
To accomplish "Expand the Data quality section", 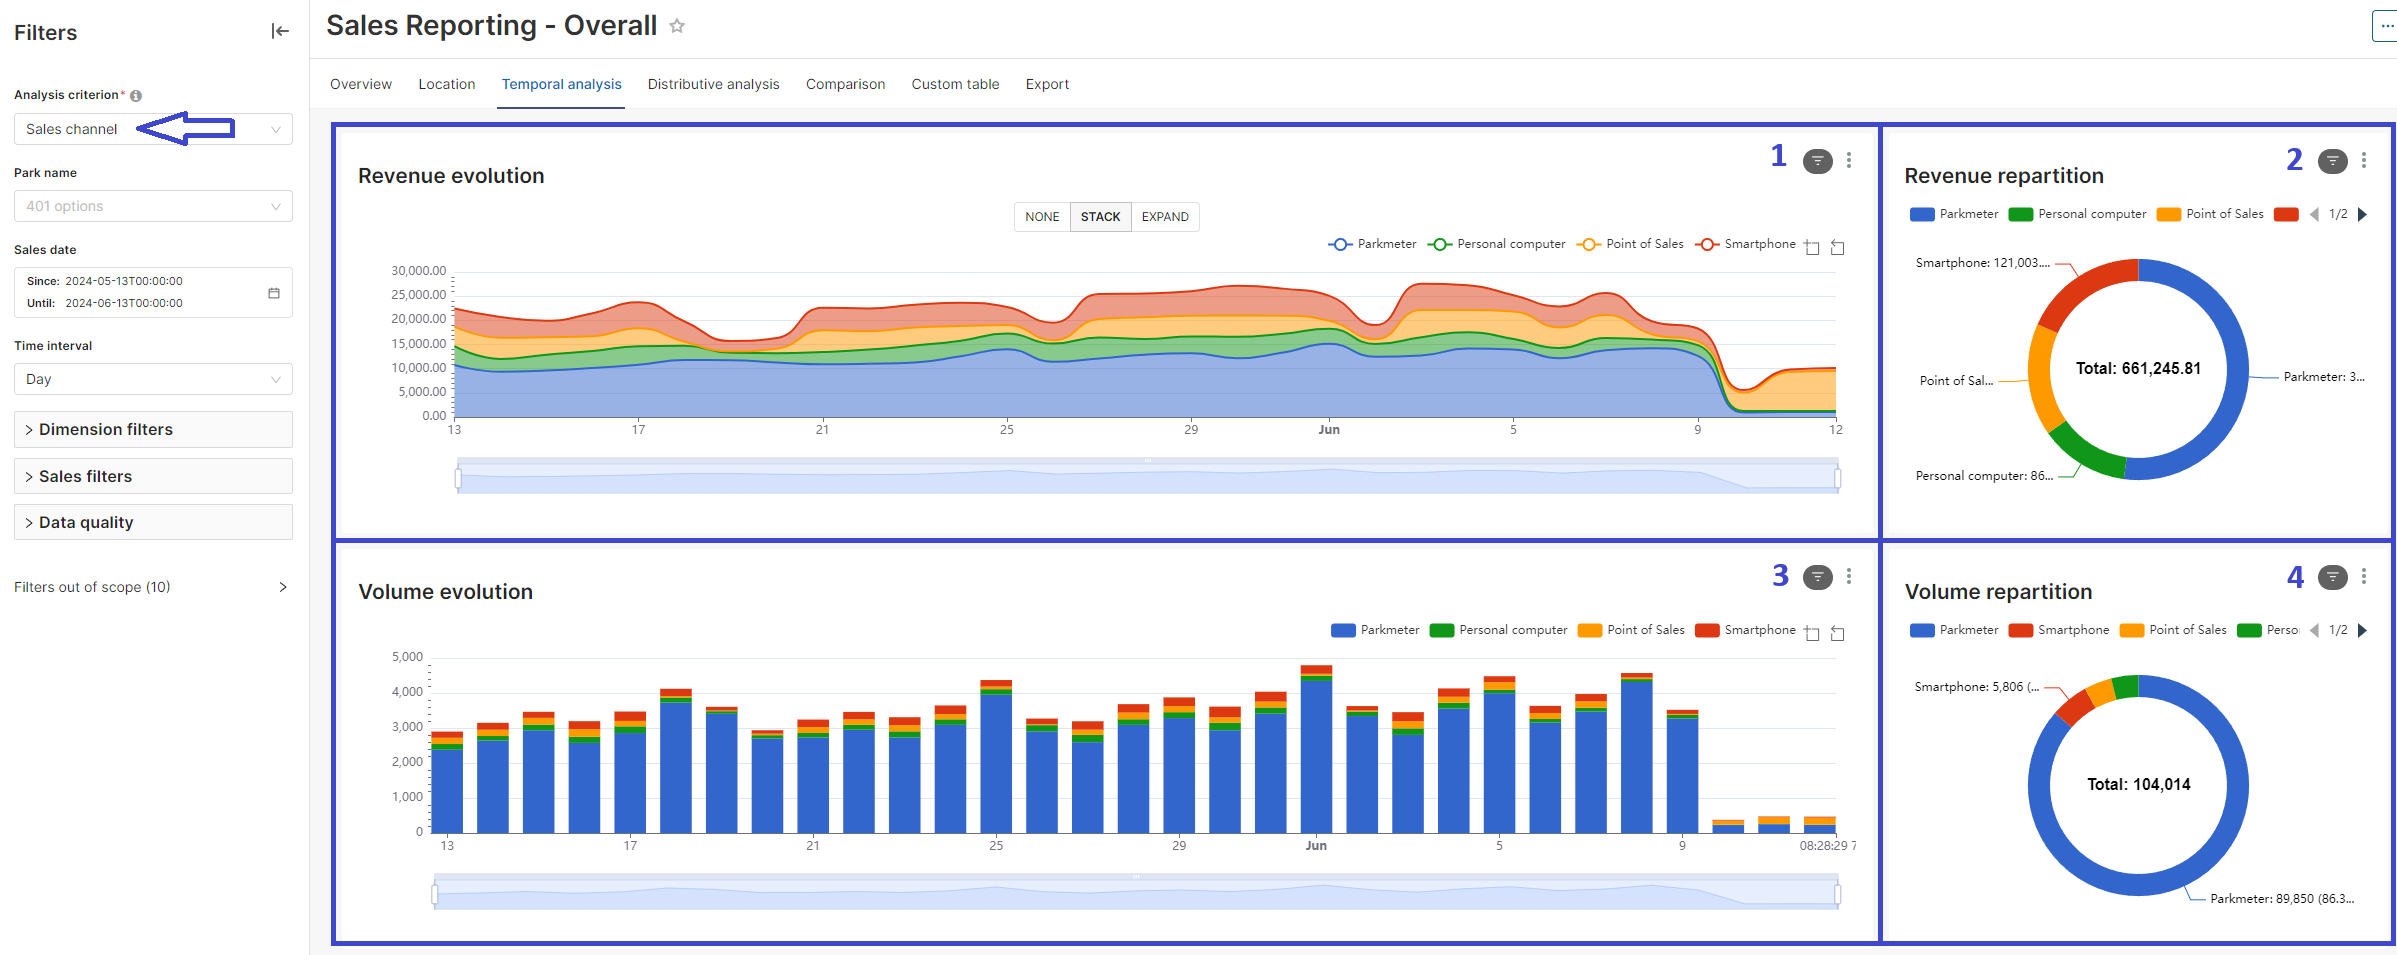I will coord(153,522).
